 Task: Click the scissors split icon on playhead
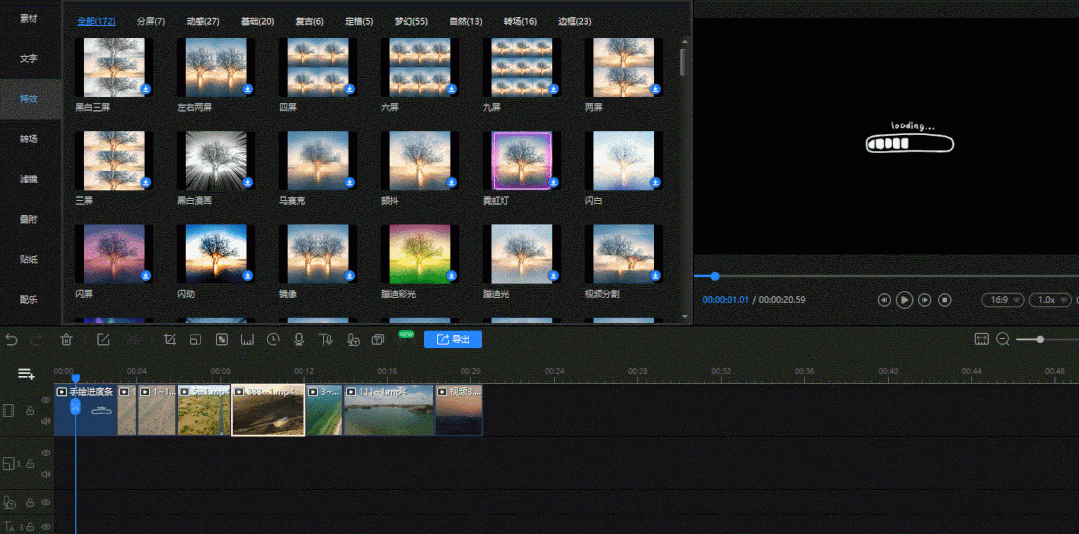[75, 407]
